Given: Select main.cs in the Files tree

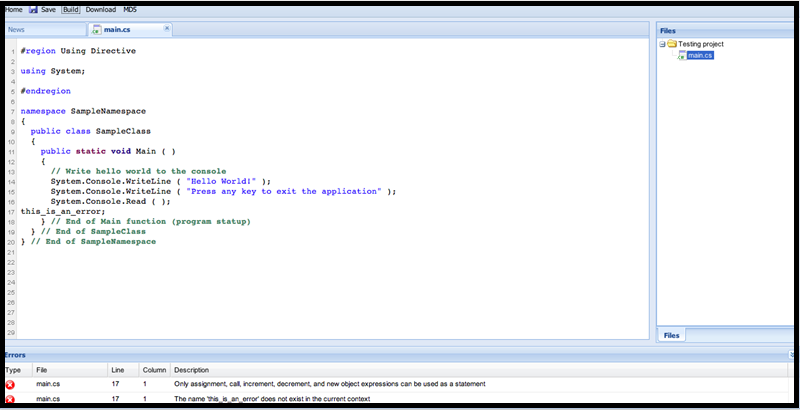Looking at the screenshot, I should 700,56.
